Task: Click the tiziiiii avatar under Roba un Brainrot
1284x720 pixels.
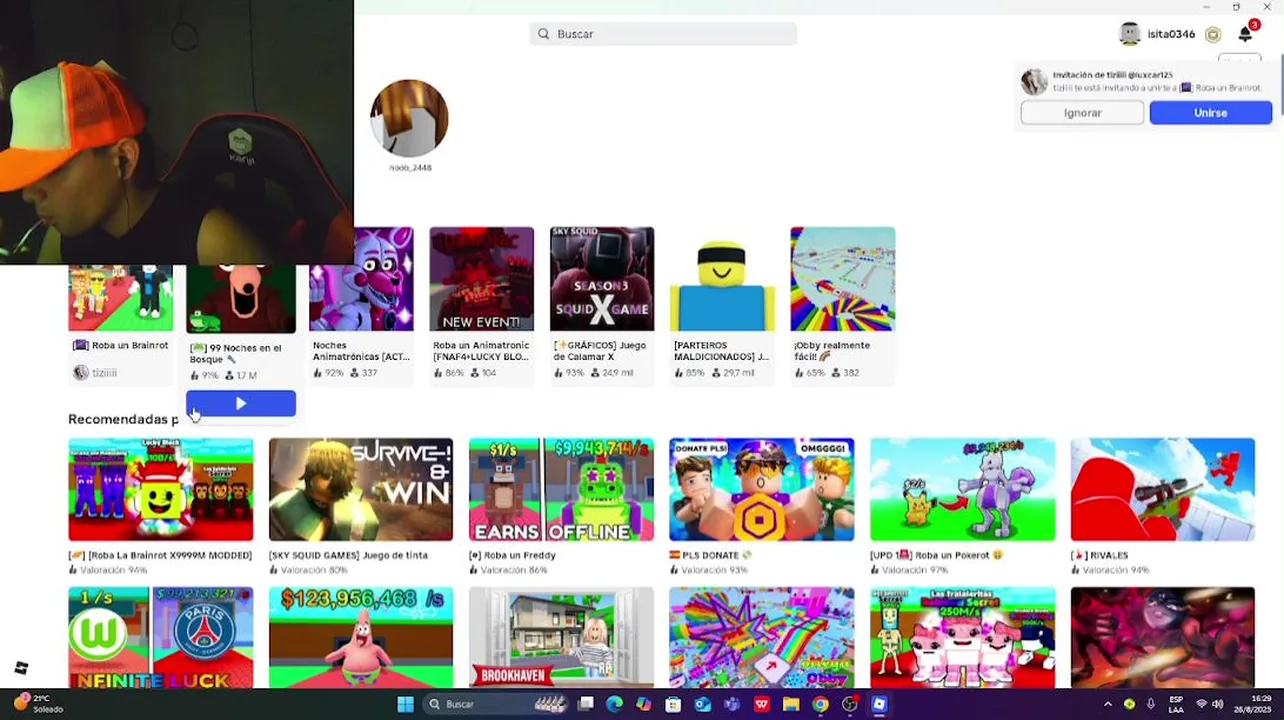Action: pyautogui.click(x=81, y=373)
